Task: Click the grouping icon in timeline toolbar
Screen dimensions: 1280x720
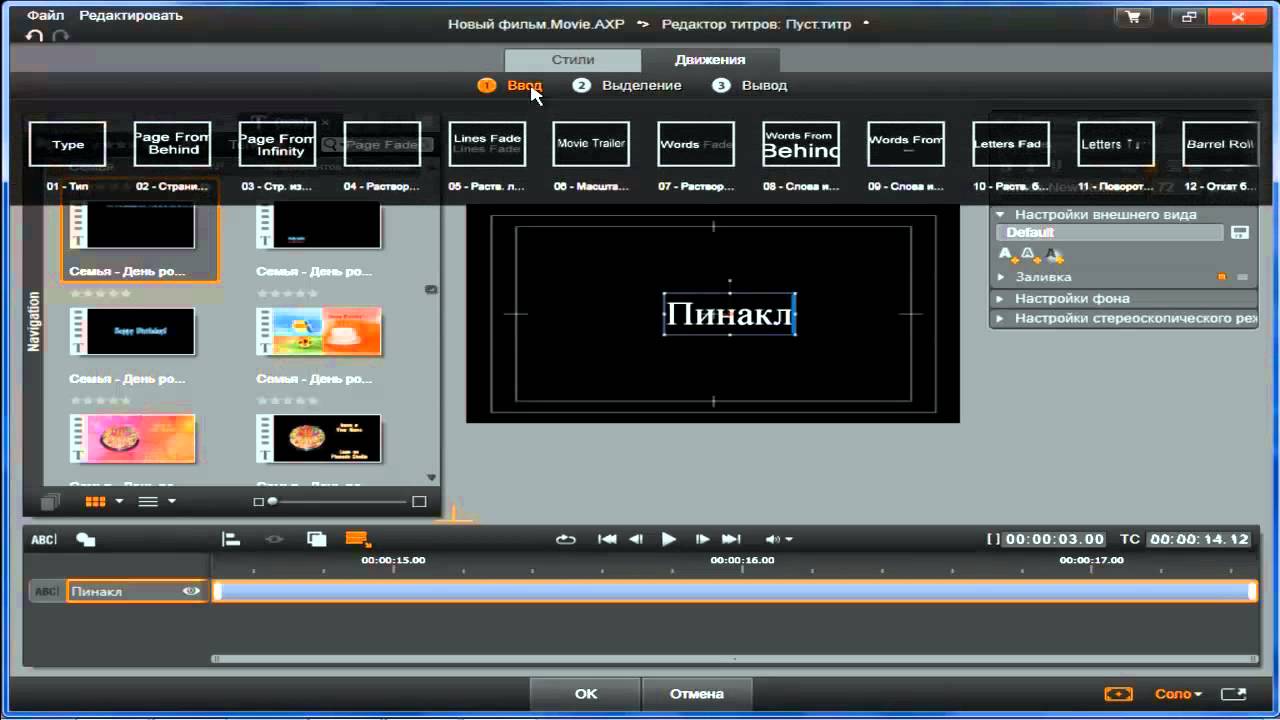Action: (x=274, y=539)
